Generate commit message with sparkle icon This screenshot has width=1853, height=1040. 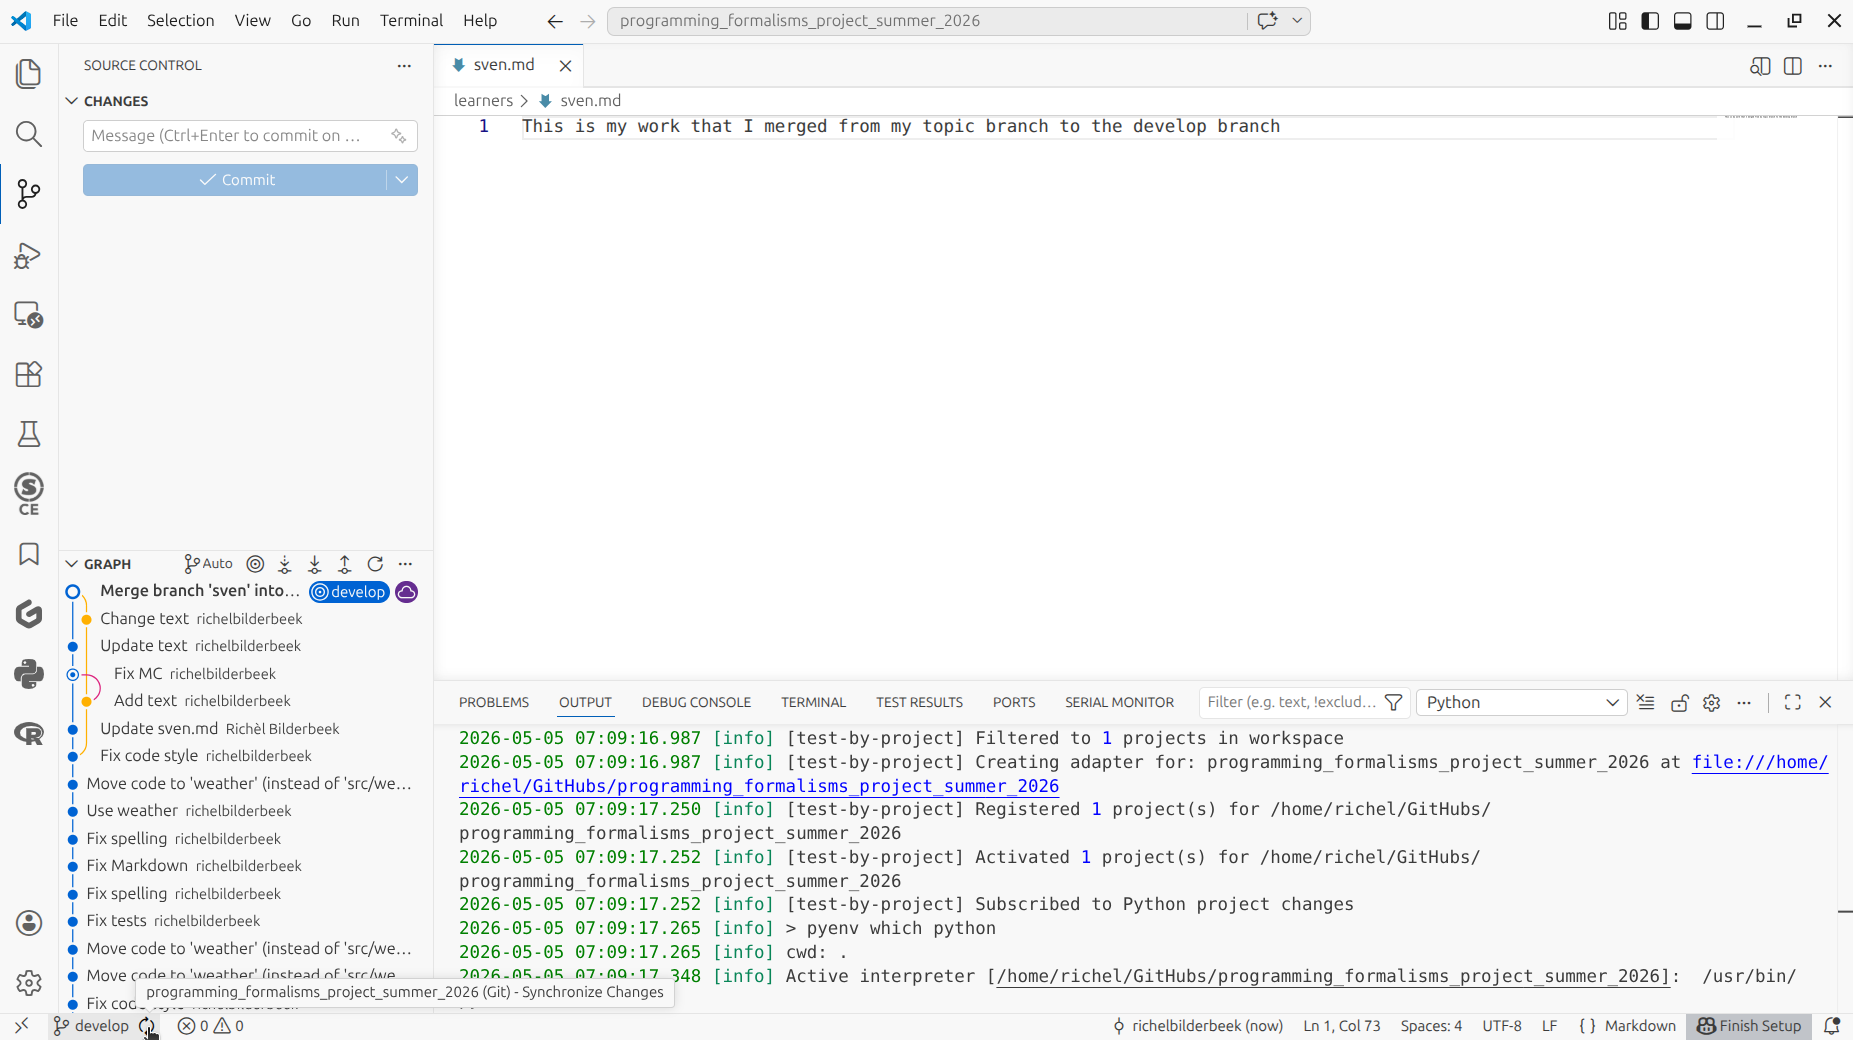[x=399, y=136]
